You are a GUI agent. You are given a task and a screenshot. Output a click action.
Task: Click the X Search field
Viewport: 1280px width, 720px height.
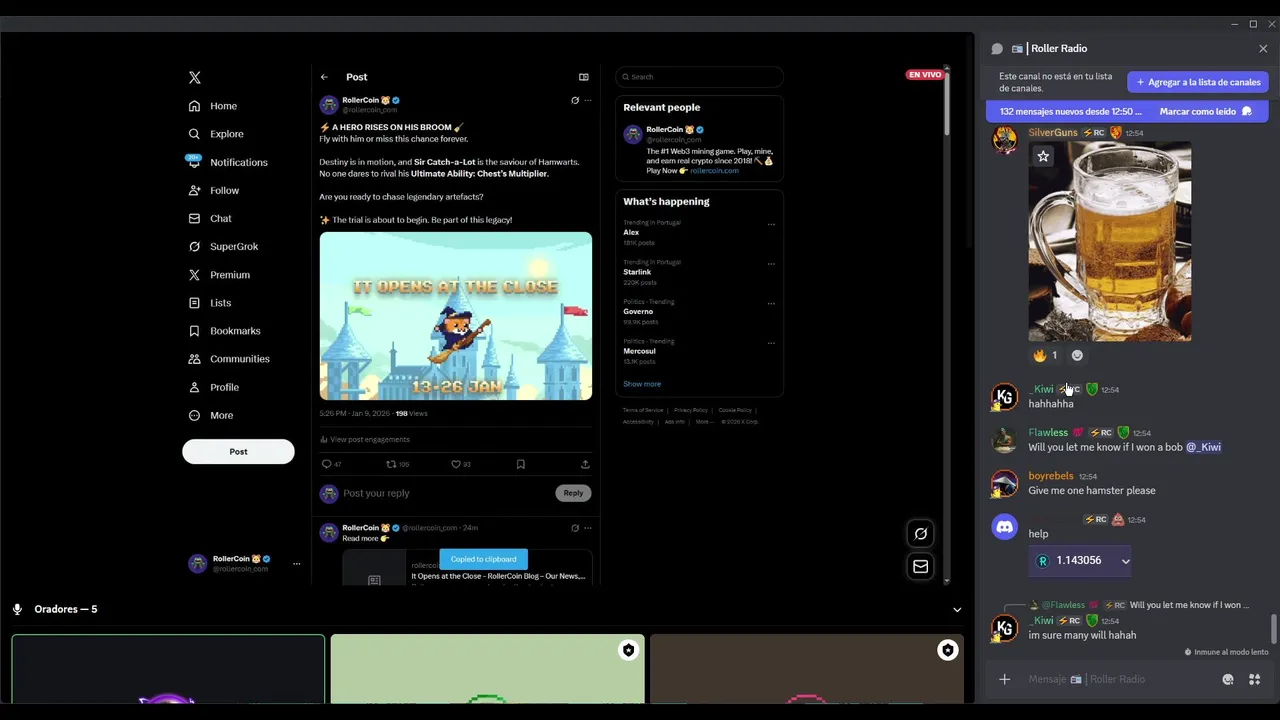(x=699, y=77)
